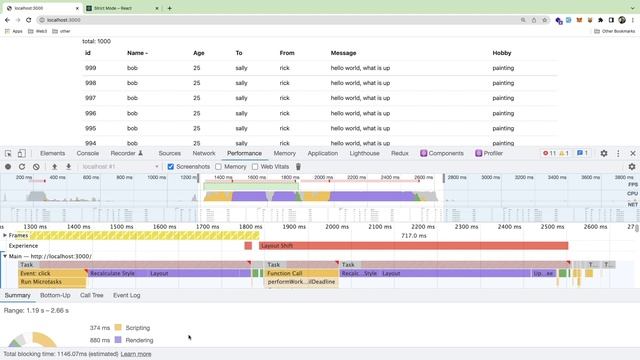Viewport: 640px width, 360px height.
Task: Click the Layout Shift experience bar
Action: 413,246
